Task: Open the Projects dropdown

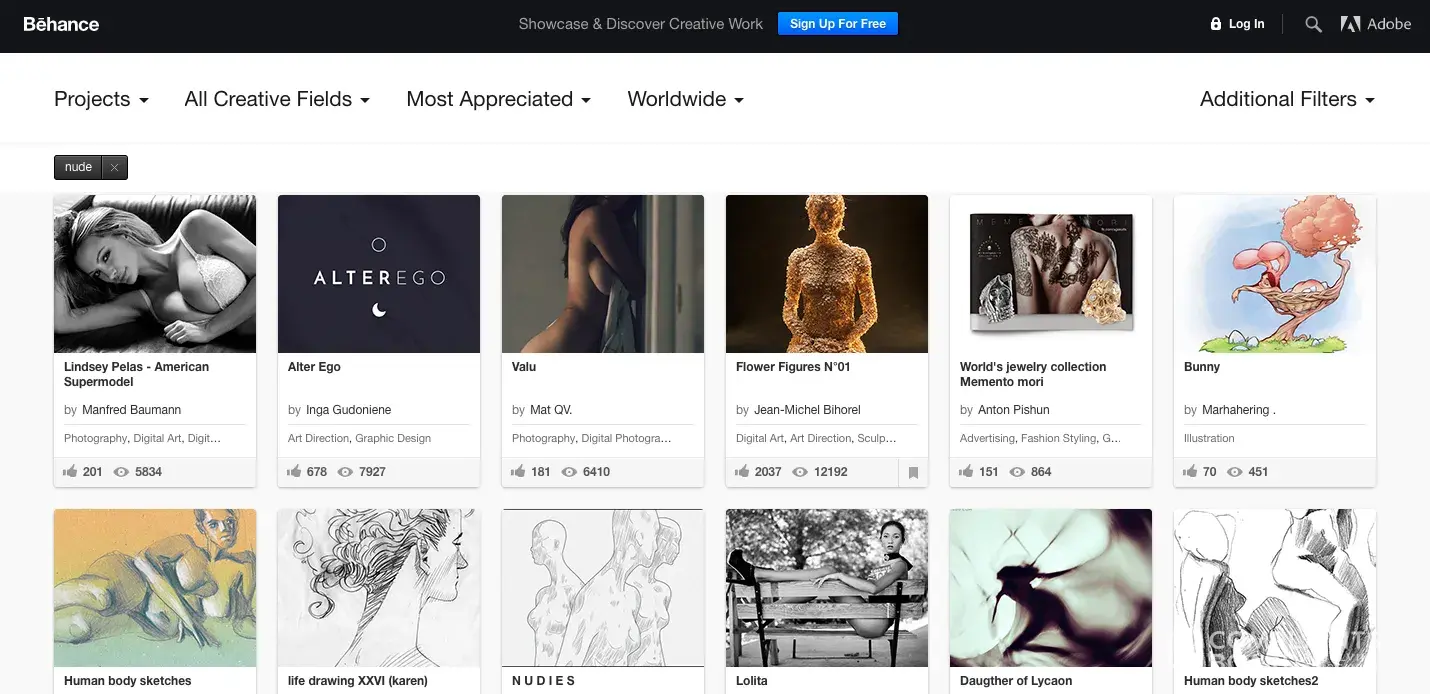Action: [101, 99]
